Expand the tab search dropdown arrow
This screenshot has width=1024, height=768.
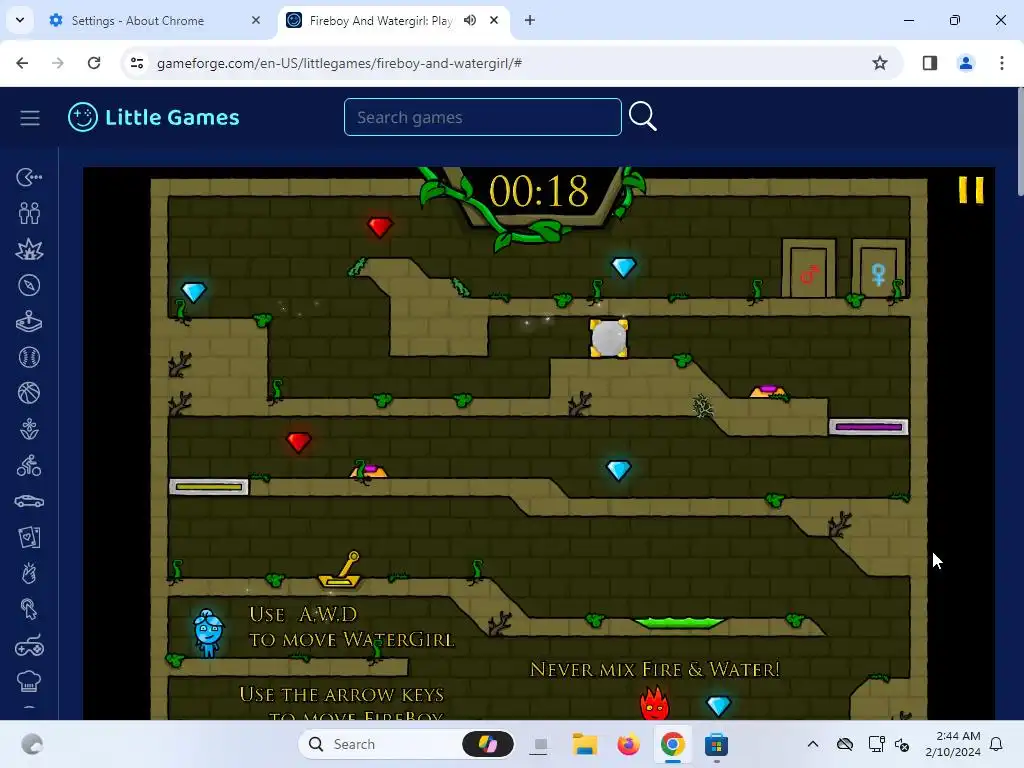20,20
